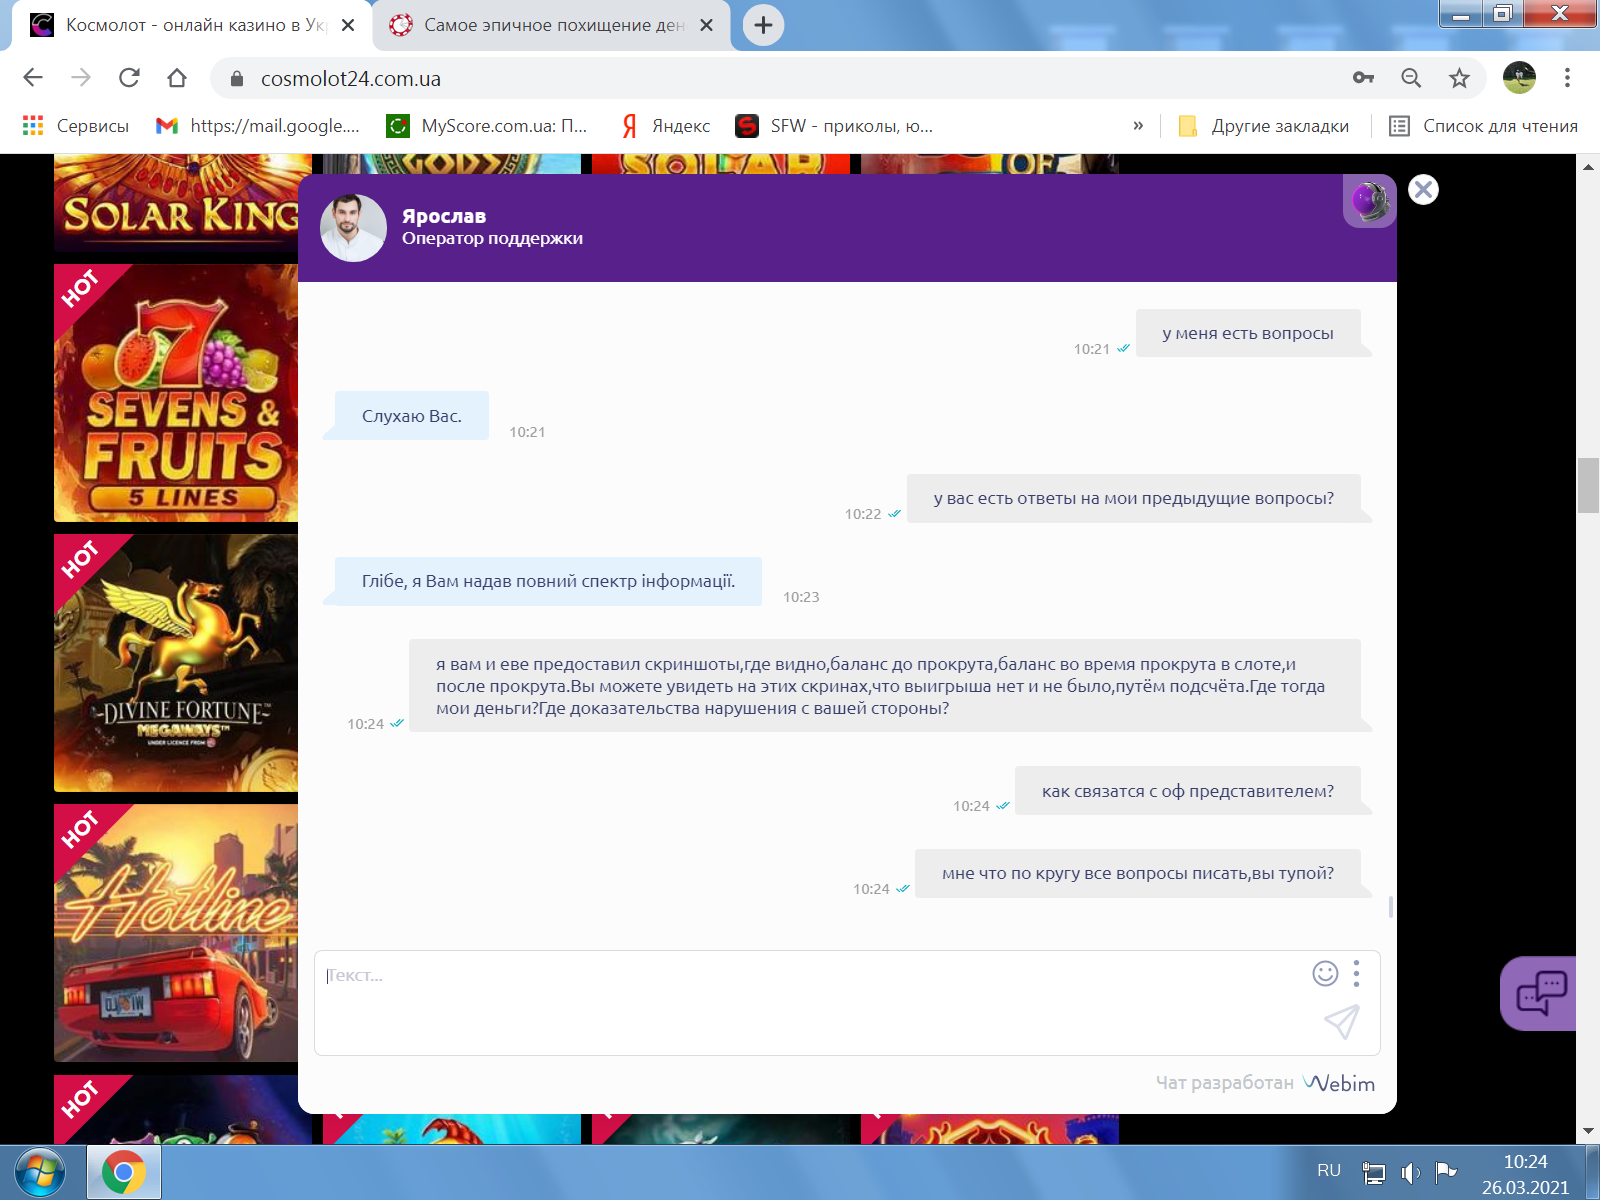The height and width of the screenshot is (1200, 1600).
Task: Open the network tray icon
Action: 1374,1172
